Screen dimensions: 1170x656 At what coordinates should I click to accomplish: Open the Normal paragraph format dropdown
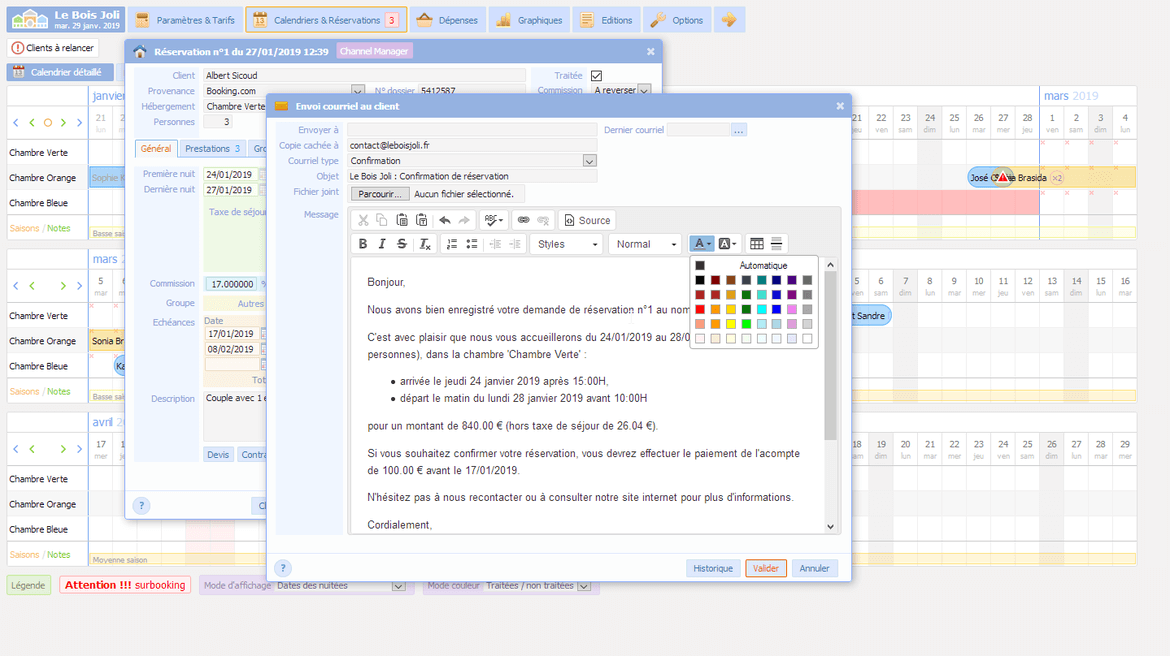pyautogui.click(x=645, y=244)
